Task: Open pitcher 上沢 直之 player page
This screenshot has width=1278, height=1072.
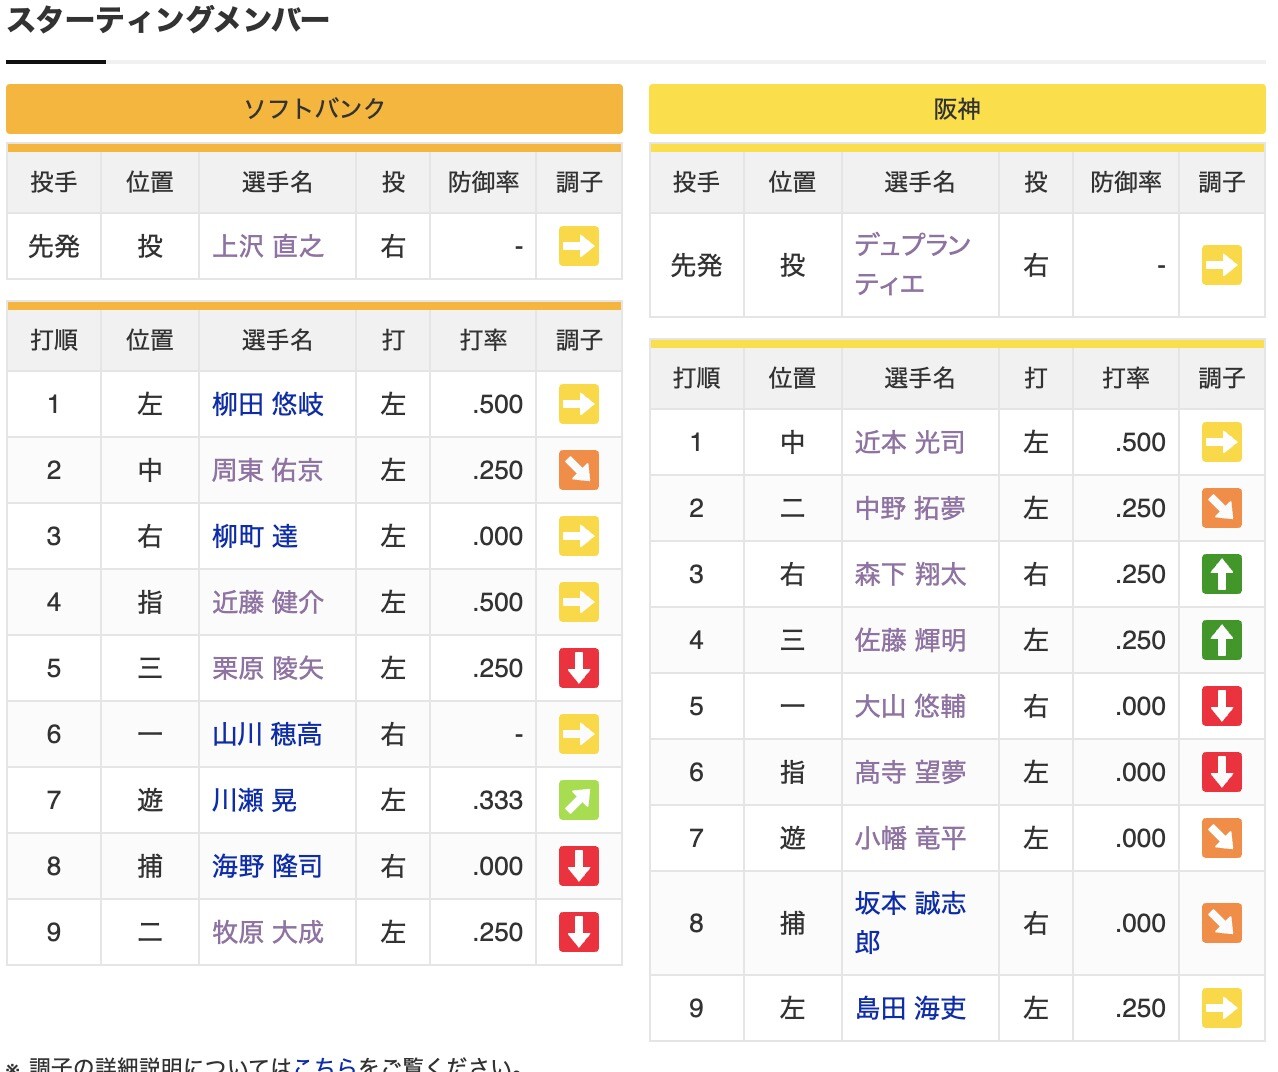Action: click(x=267, y=246)
